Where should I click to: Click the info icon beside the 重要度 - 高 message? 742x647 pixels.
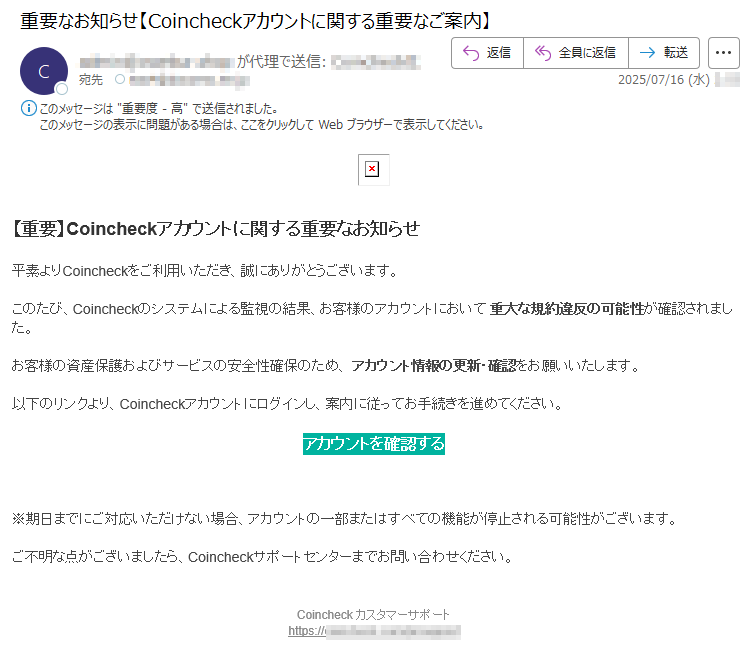(28, 108)
